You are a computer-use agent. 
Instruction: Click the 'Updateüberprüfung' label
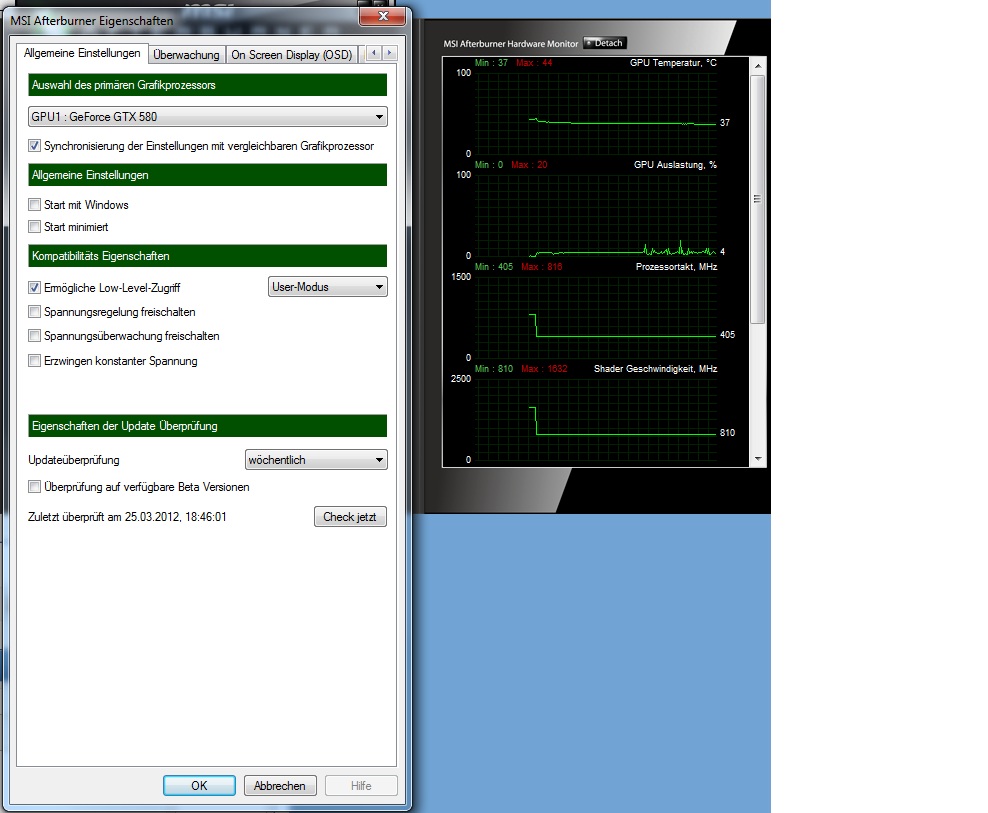pos(74,460)
